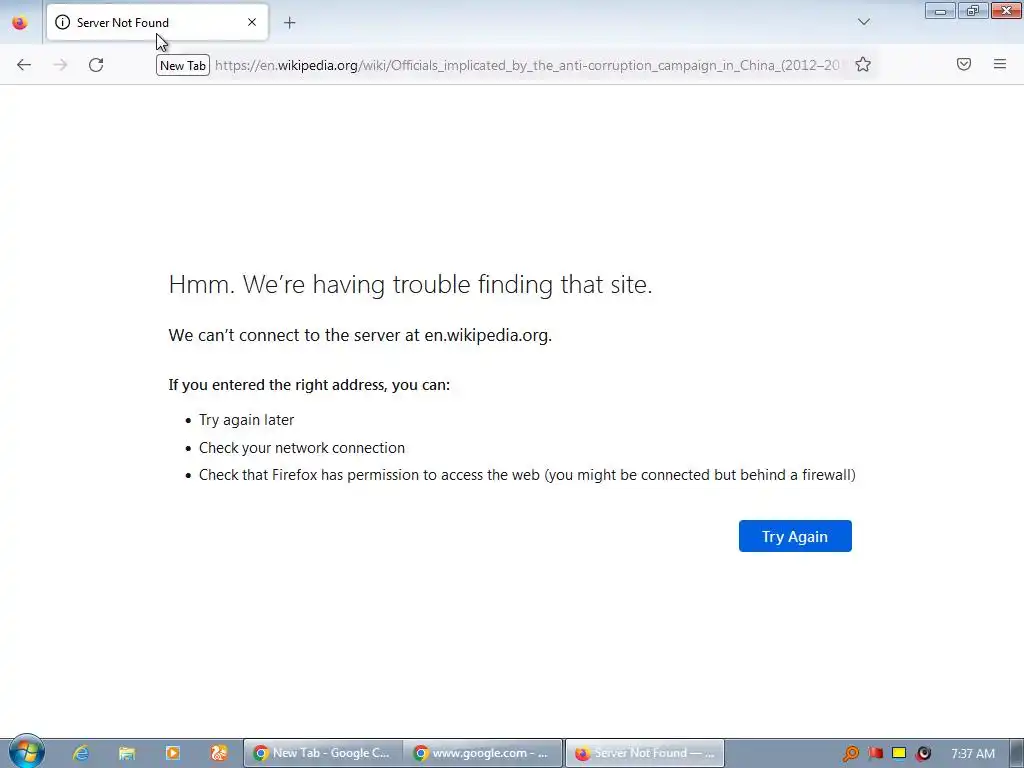Switch to www.google.com Chrome window
This screenshot has width=1024, height=768.
coord(483,753)
